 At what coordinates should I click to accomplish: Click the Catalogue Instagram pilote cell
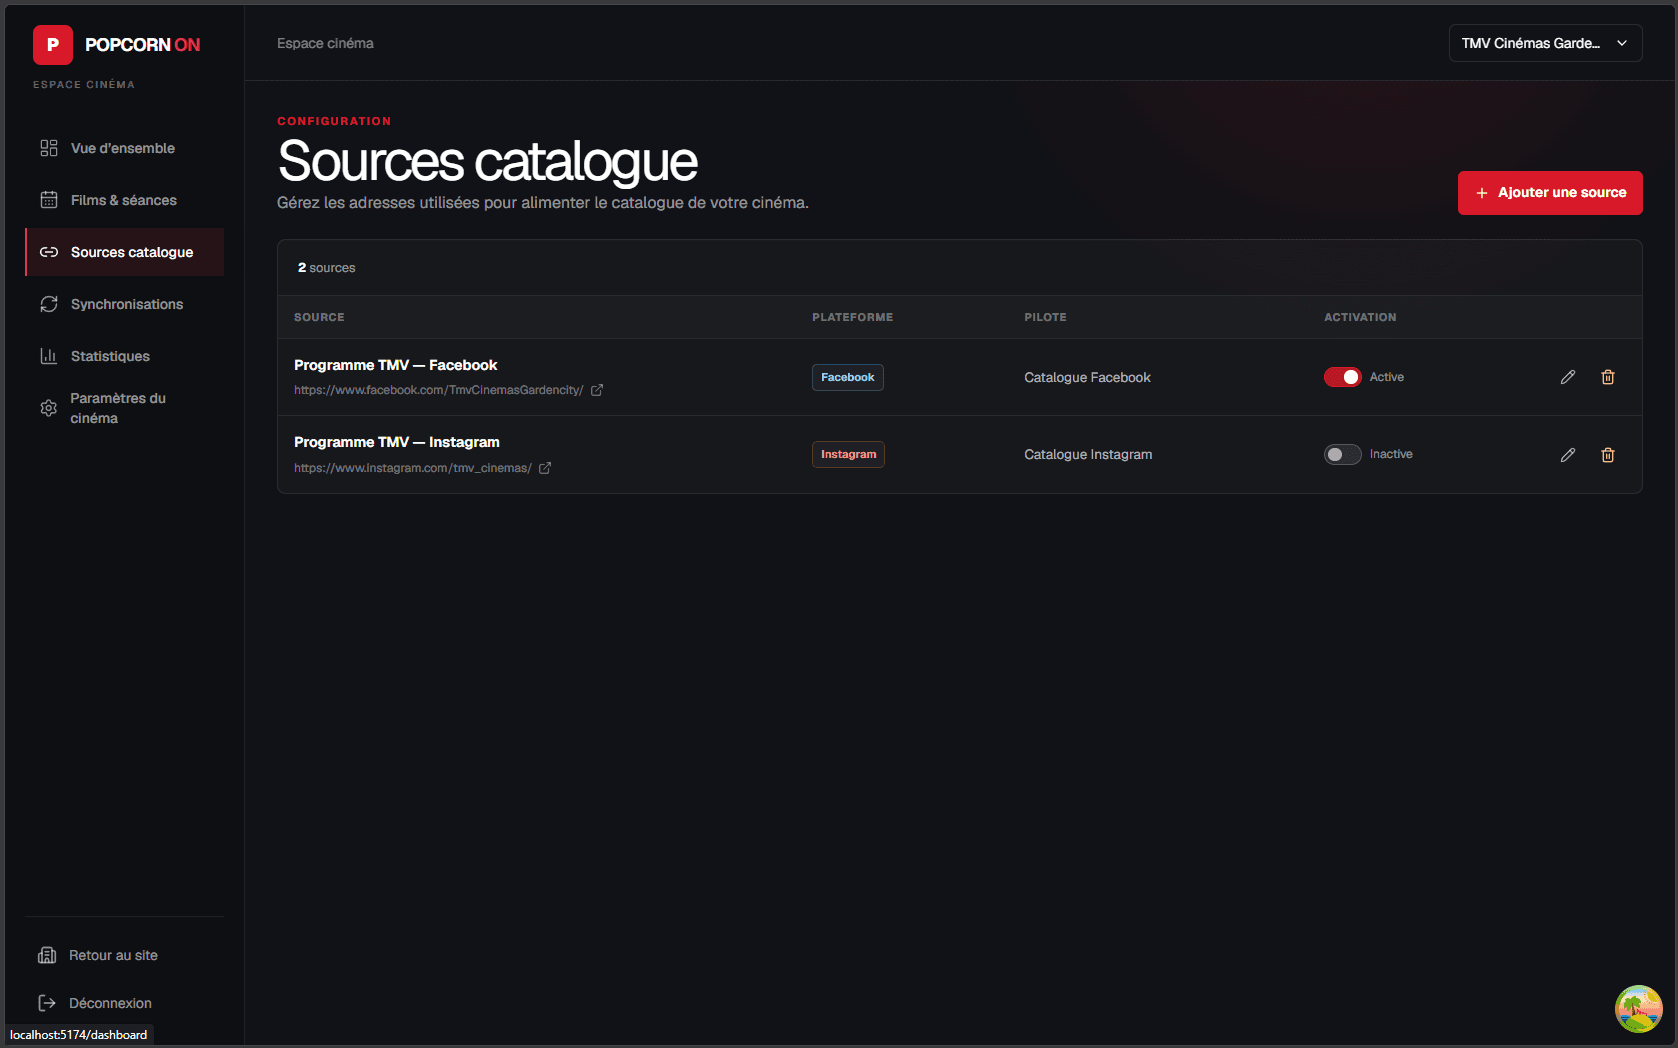(x=1088, y=454)
